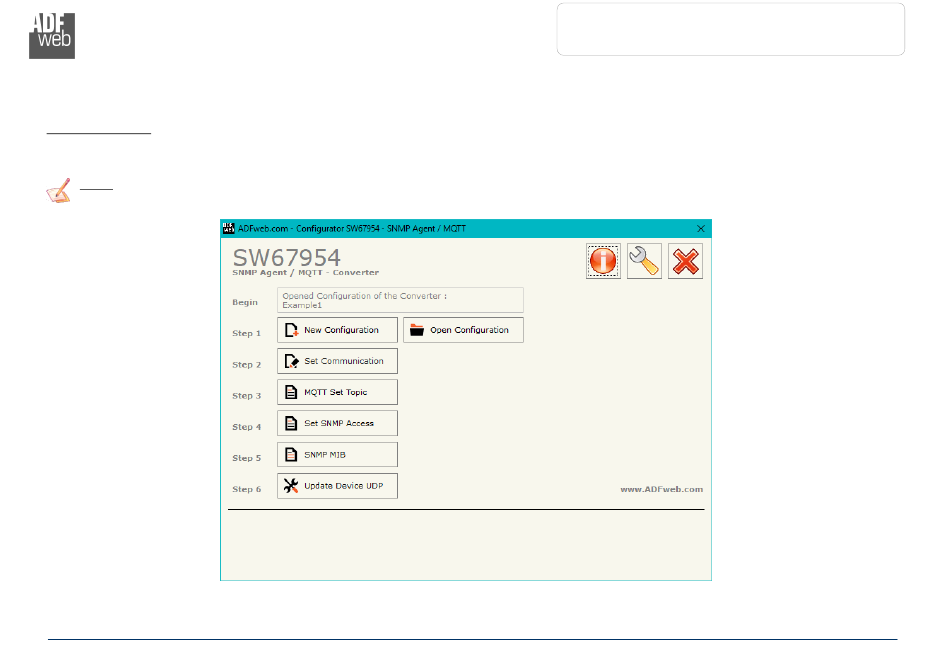Screen dimensions: 950x659
Task: Click the Step 5 label
Action: pos(247,458)
